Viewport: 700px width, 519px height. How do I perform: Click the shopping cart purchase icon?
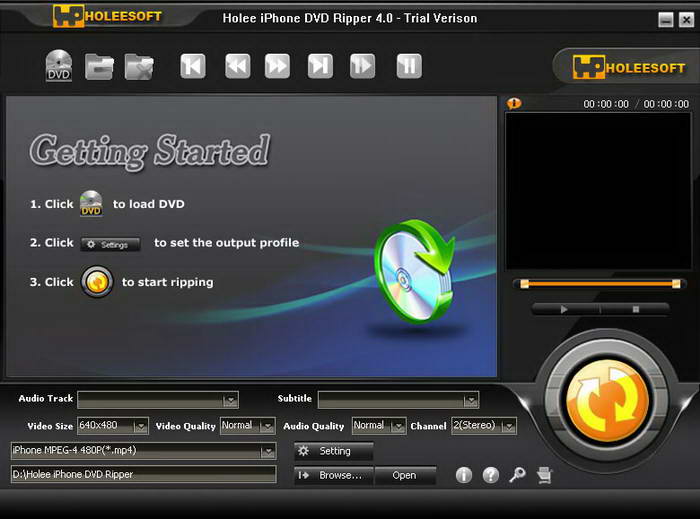point(545,475)
